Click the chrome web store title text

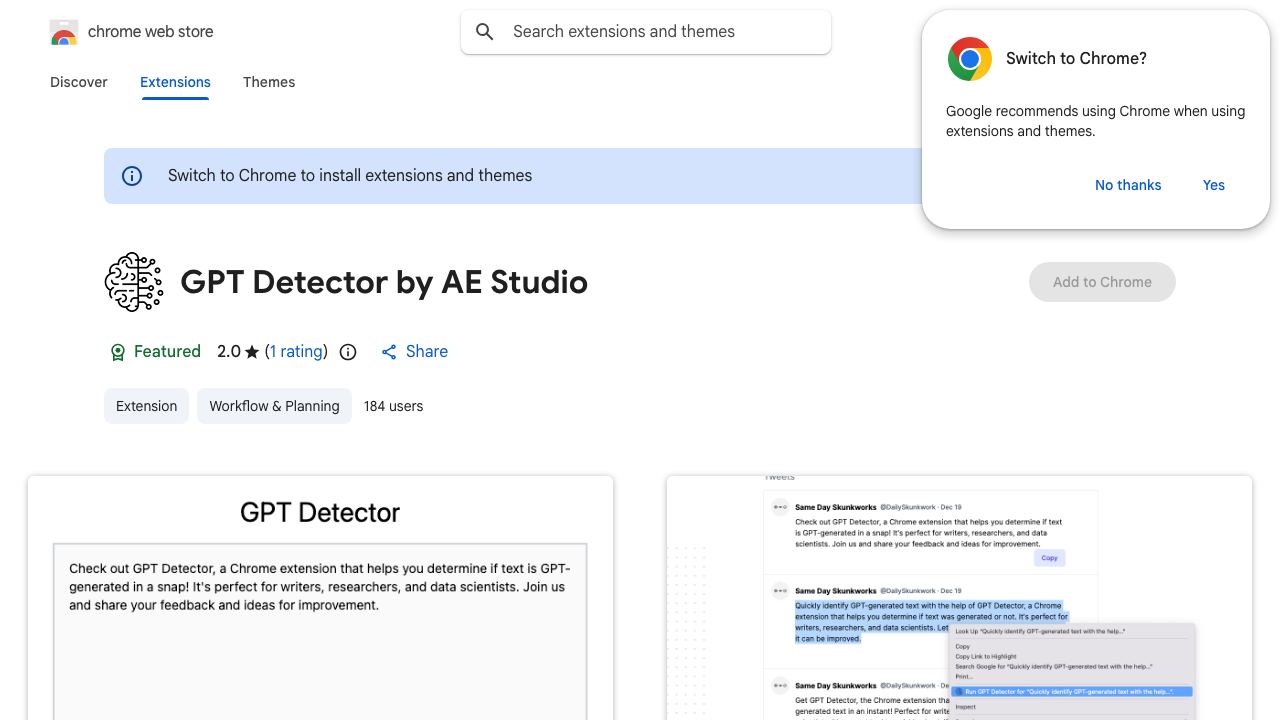click(x=151, y=32)
